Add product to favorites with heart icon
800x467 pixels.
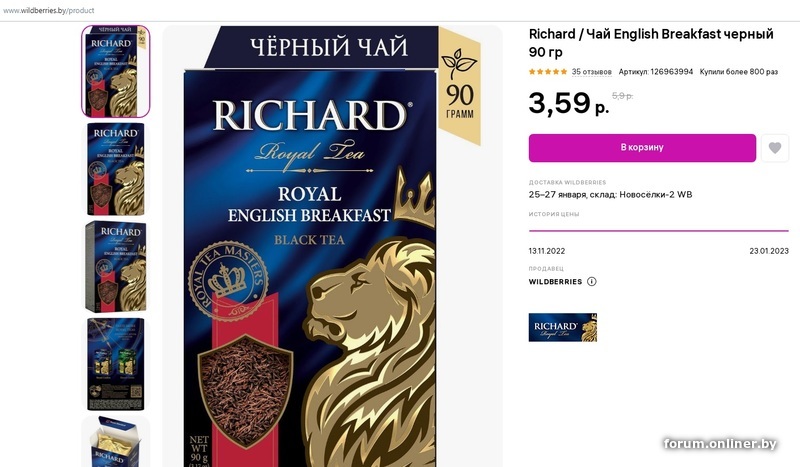[x=774, y=148]
